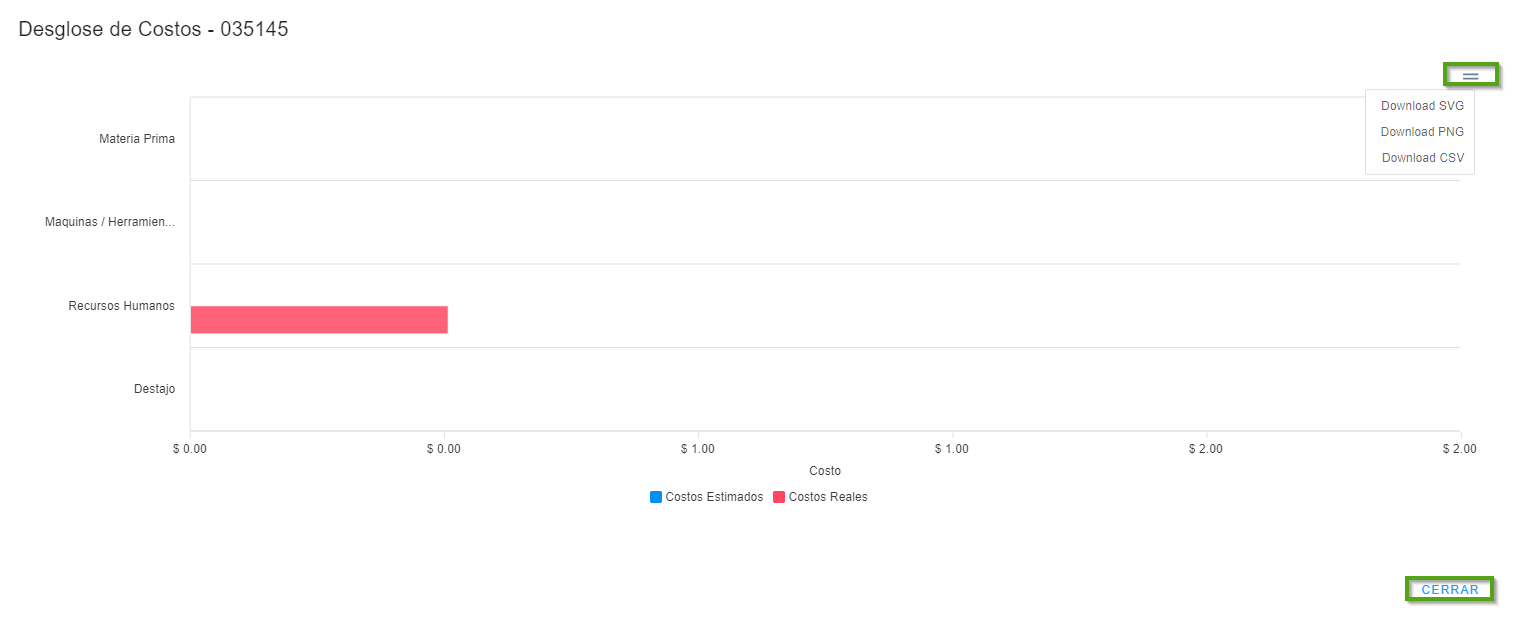Open the chart hamburger menu icon
The image size is (1522, 623).
click(x=1470, y=76)
